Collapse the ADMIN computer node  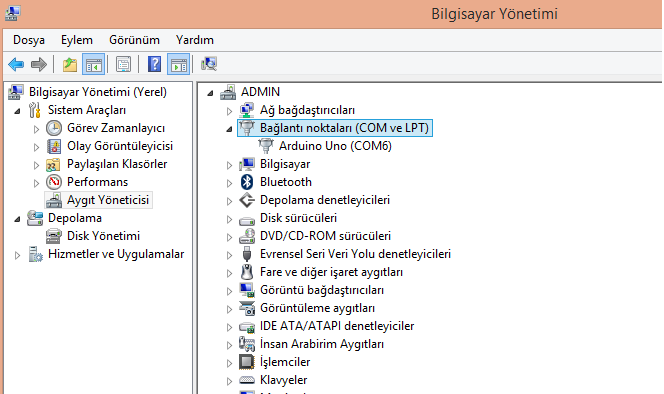click(x=210, y=93)
